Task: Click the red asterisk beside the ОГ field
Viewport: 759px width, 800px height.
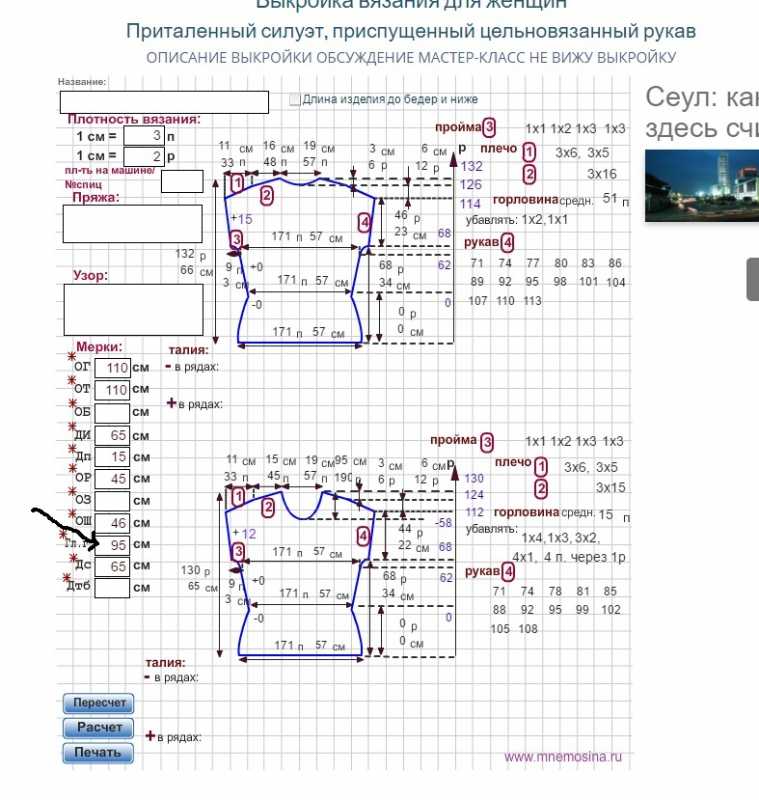Action: 71,356
